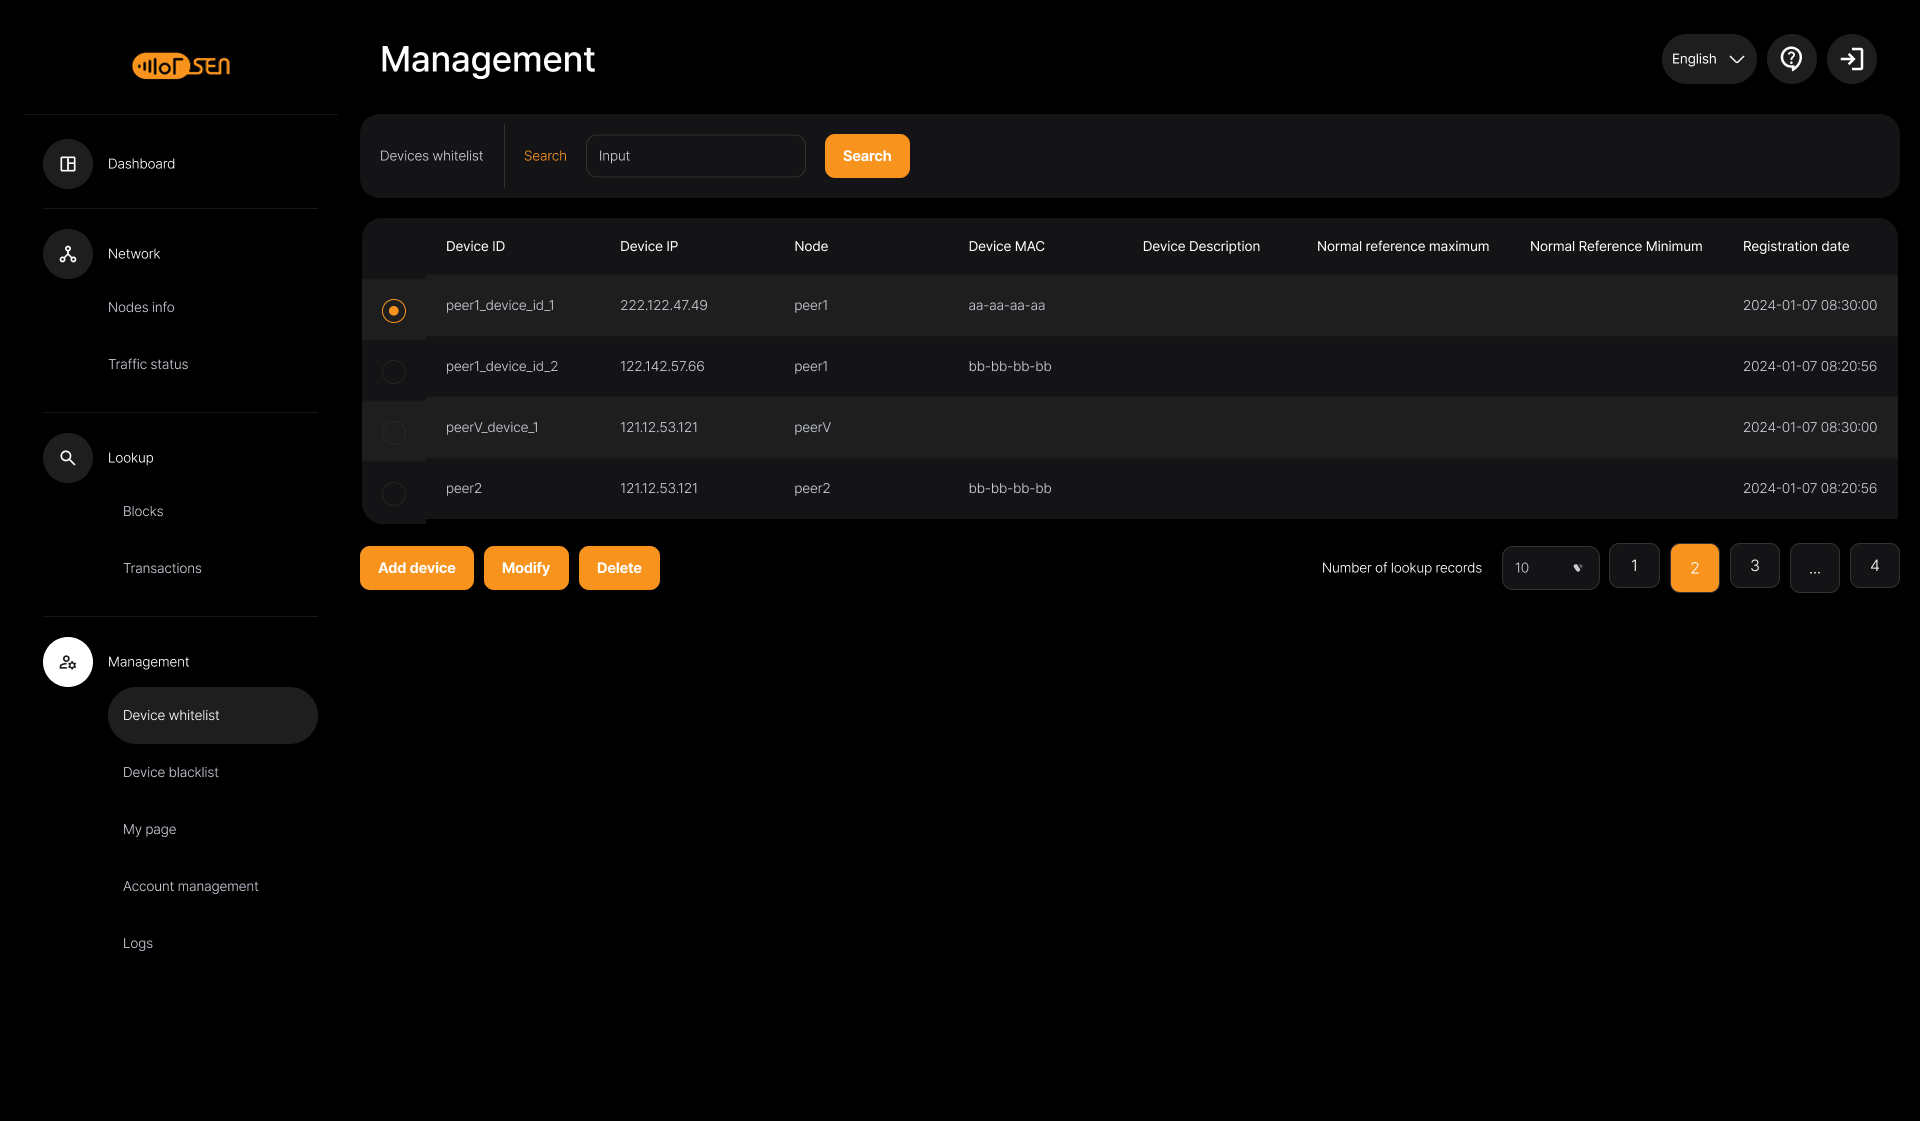Image resolution: width=1920 pixels, height=1121 pixels.
Task: Click the Dashboard grid icon
Action: [68, 164]
